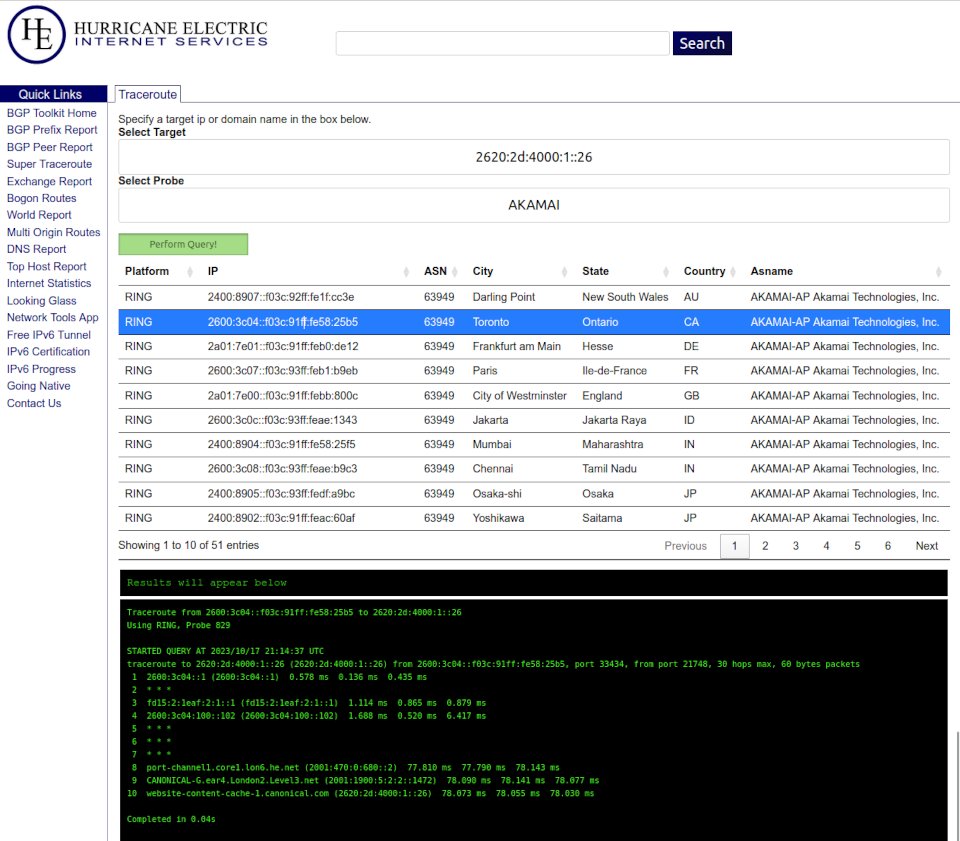Viewport: 960px width, 841px height.
Task: Click IP 2400:8907::f03c:92ff:fe1f:cc3e cell
Action: click(x=281, y=297)
